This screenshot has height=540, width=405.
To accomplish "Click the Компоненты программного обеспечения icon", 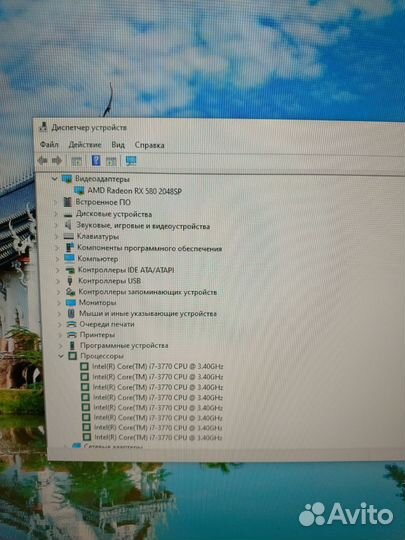I will click(70, 248).
